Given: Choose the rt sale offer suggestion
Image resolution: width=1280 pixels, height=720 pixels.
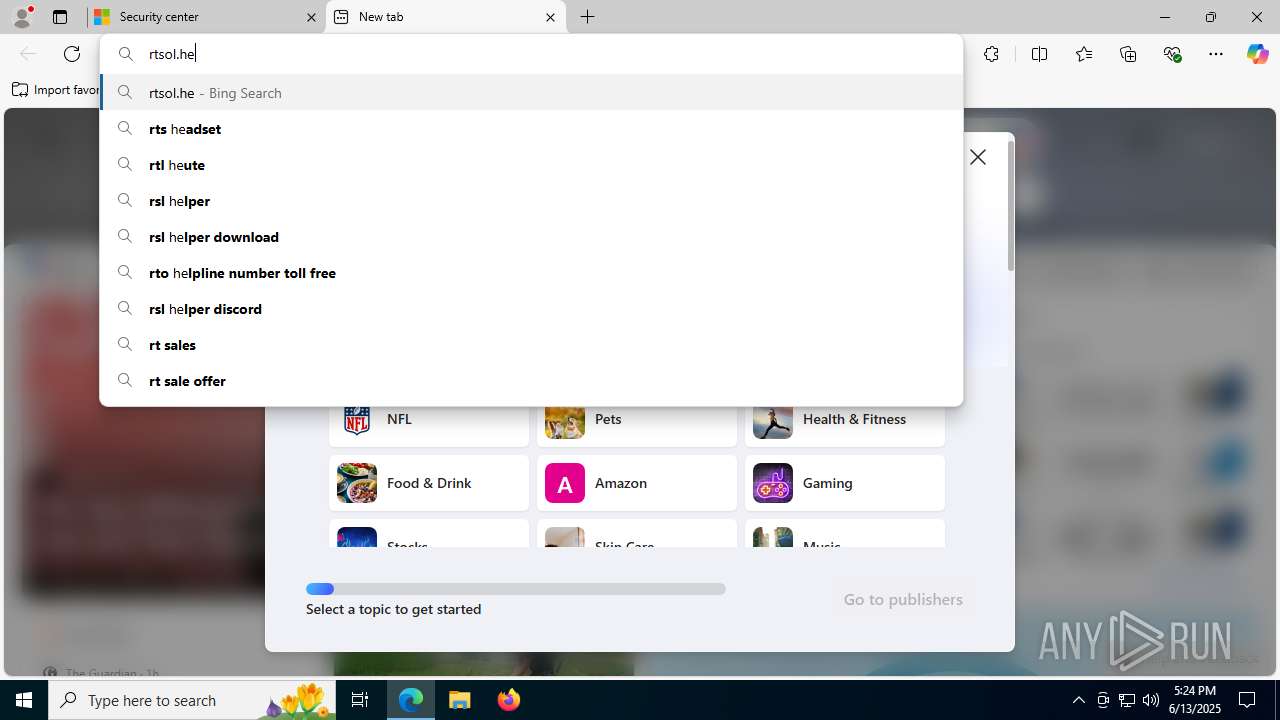Looking at the screenshot, I should coord(531,381).
